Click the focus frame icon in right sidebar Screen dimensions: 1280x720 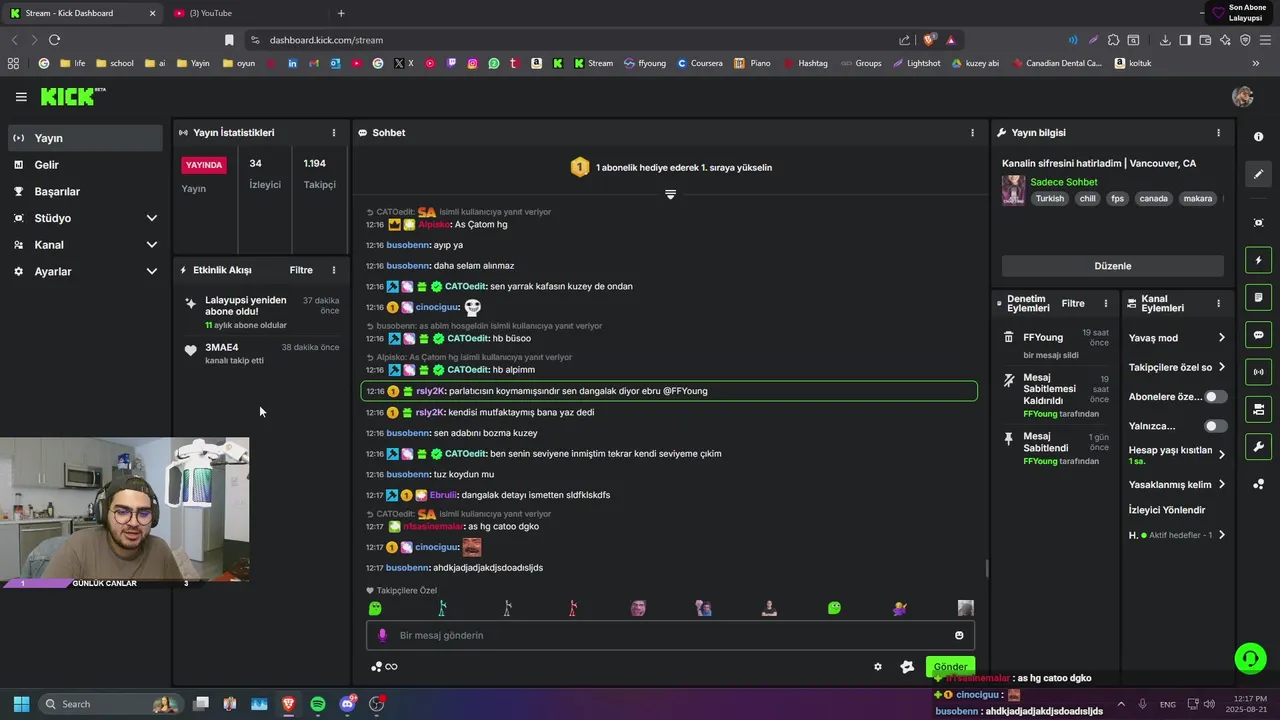pos(1258,223)
